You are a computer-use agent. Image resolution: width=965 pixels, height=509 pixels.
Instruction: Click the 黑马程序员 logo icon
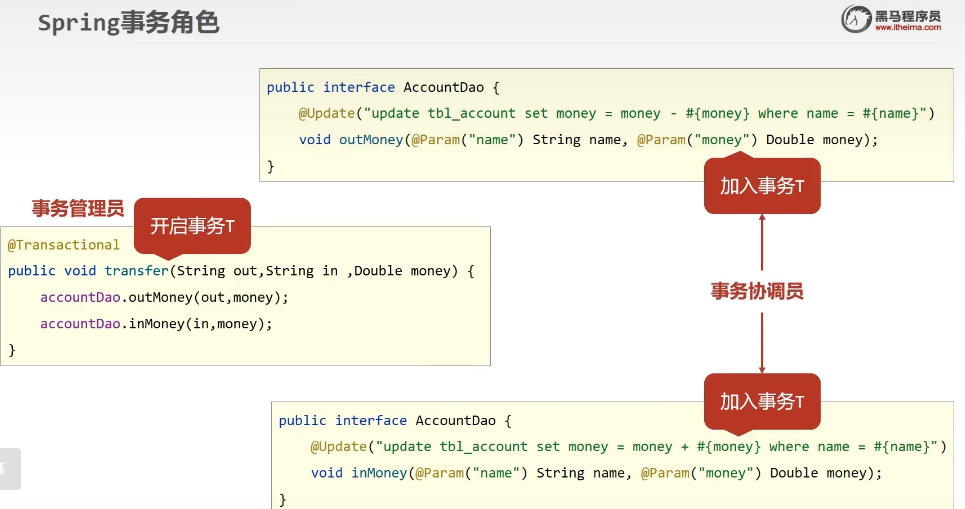(856, 18)
